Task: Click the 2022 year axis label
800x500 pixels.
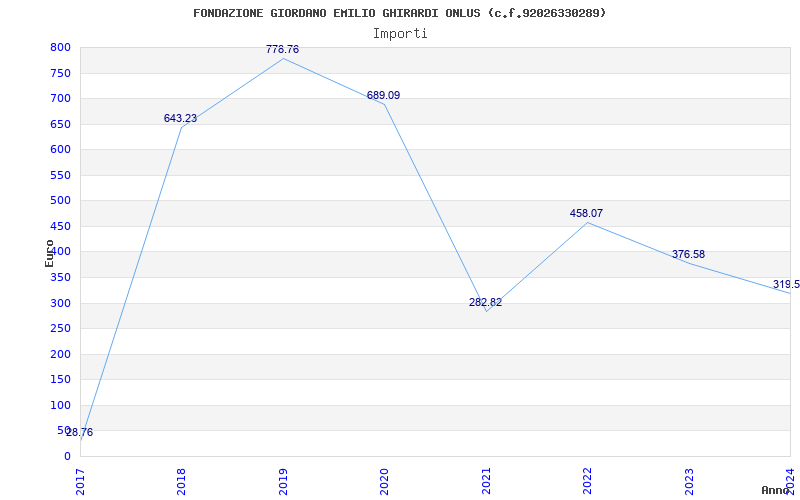Action: pyautogui.click(x=587, y=481)
